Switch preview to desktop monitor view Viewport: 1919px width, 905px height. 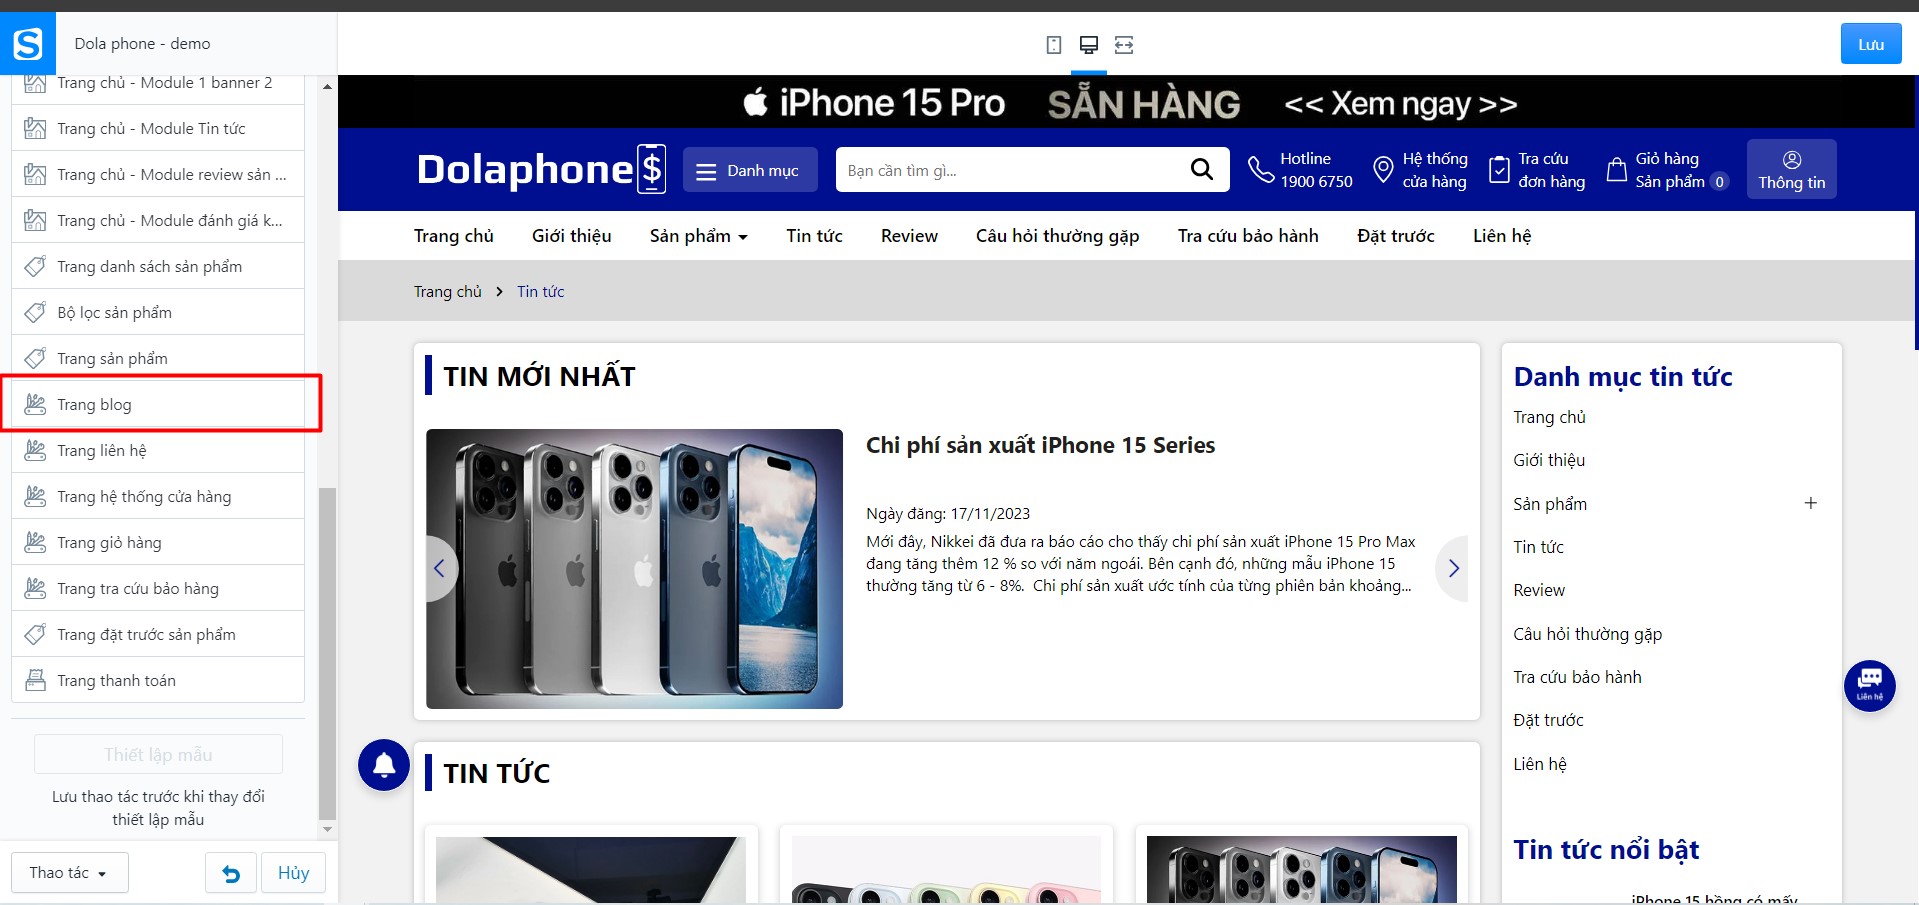pos(1089,45)
